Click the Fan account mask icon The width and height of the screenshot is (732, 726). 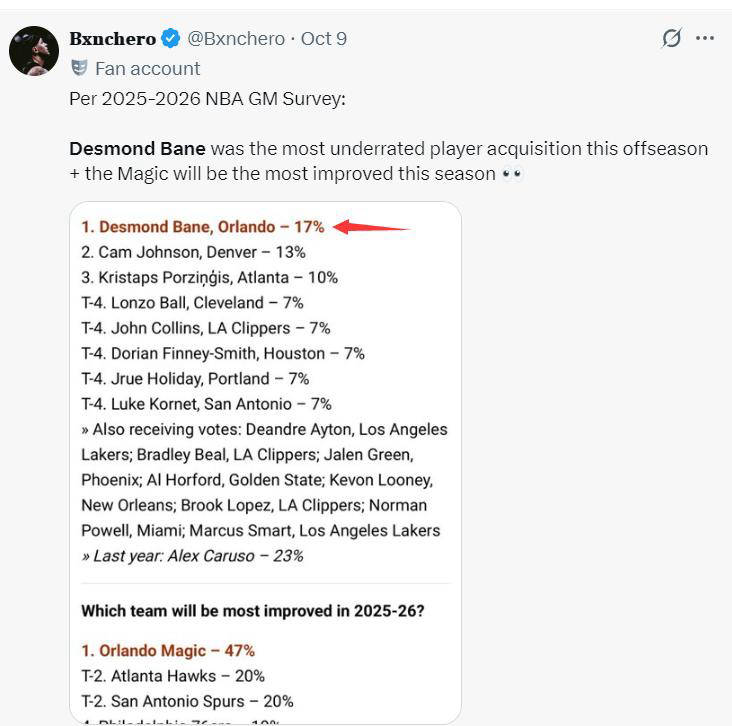pos(79,68)
